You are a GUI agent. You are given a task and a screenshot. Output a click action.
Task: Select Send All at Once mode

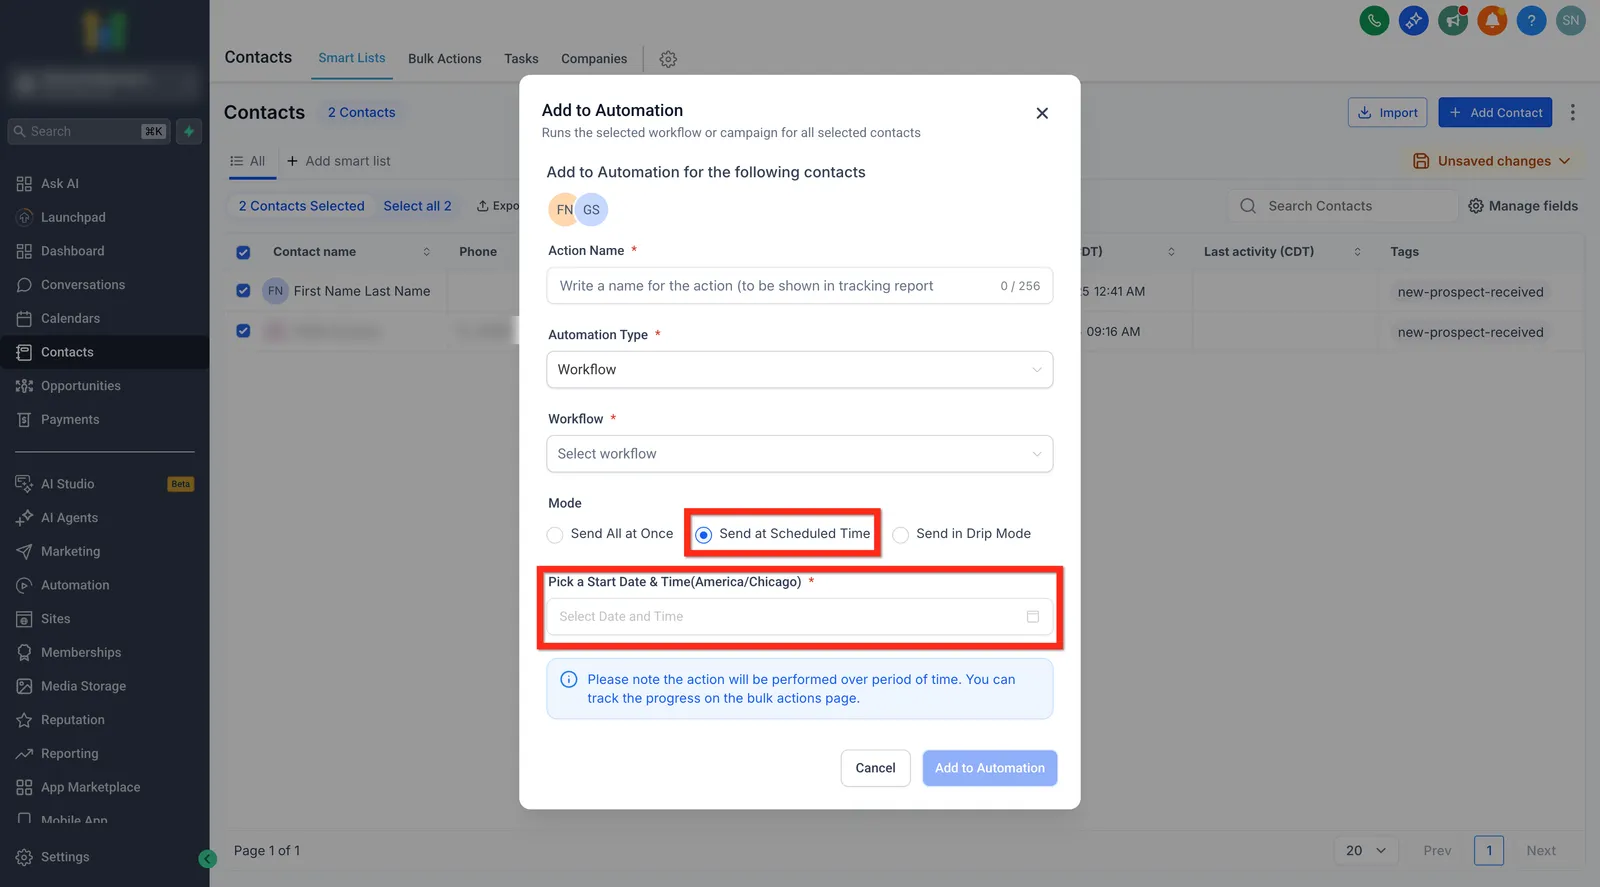tap(555, 535)
